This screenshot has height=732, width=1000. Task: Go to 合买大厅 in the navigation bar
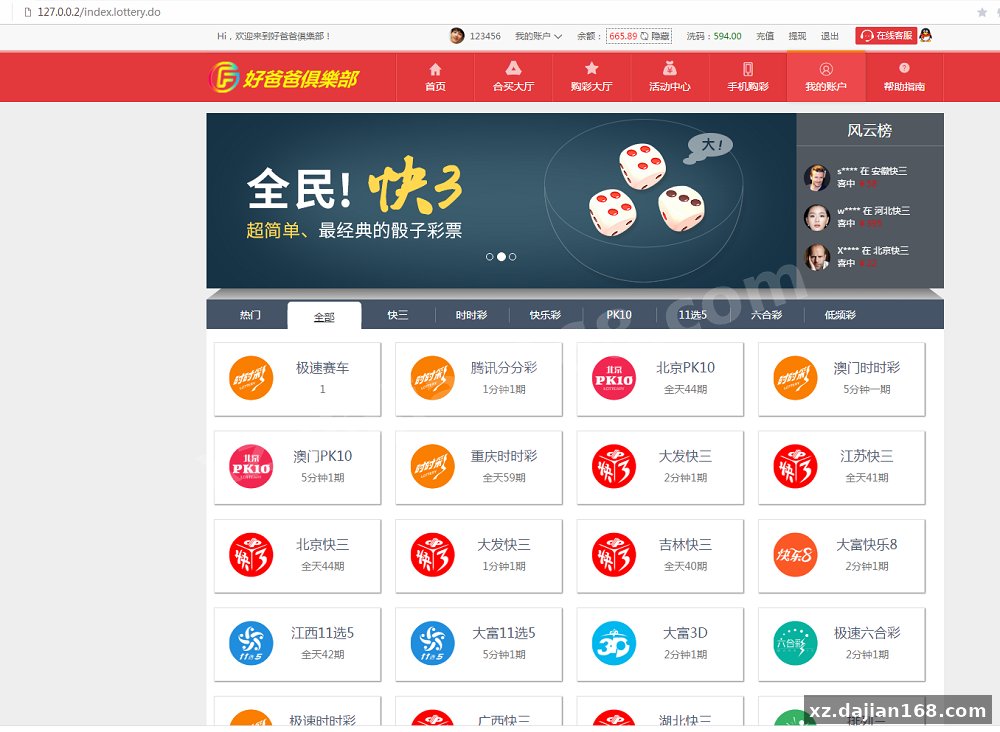tap(513, 77)
